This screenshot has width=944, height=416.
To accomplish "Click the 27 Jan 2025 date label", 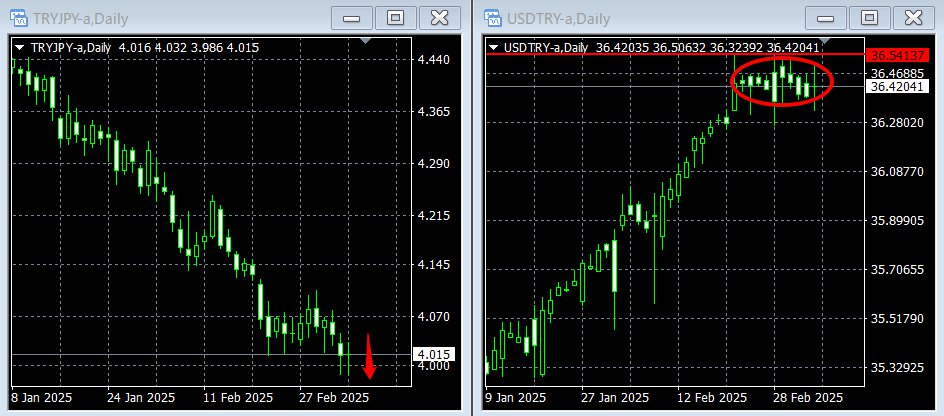I will (x=616, y=397).
